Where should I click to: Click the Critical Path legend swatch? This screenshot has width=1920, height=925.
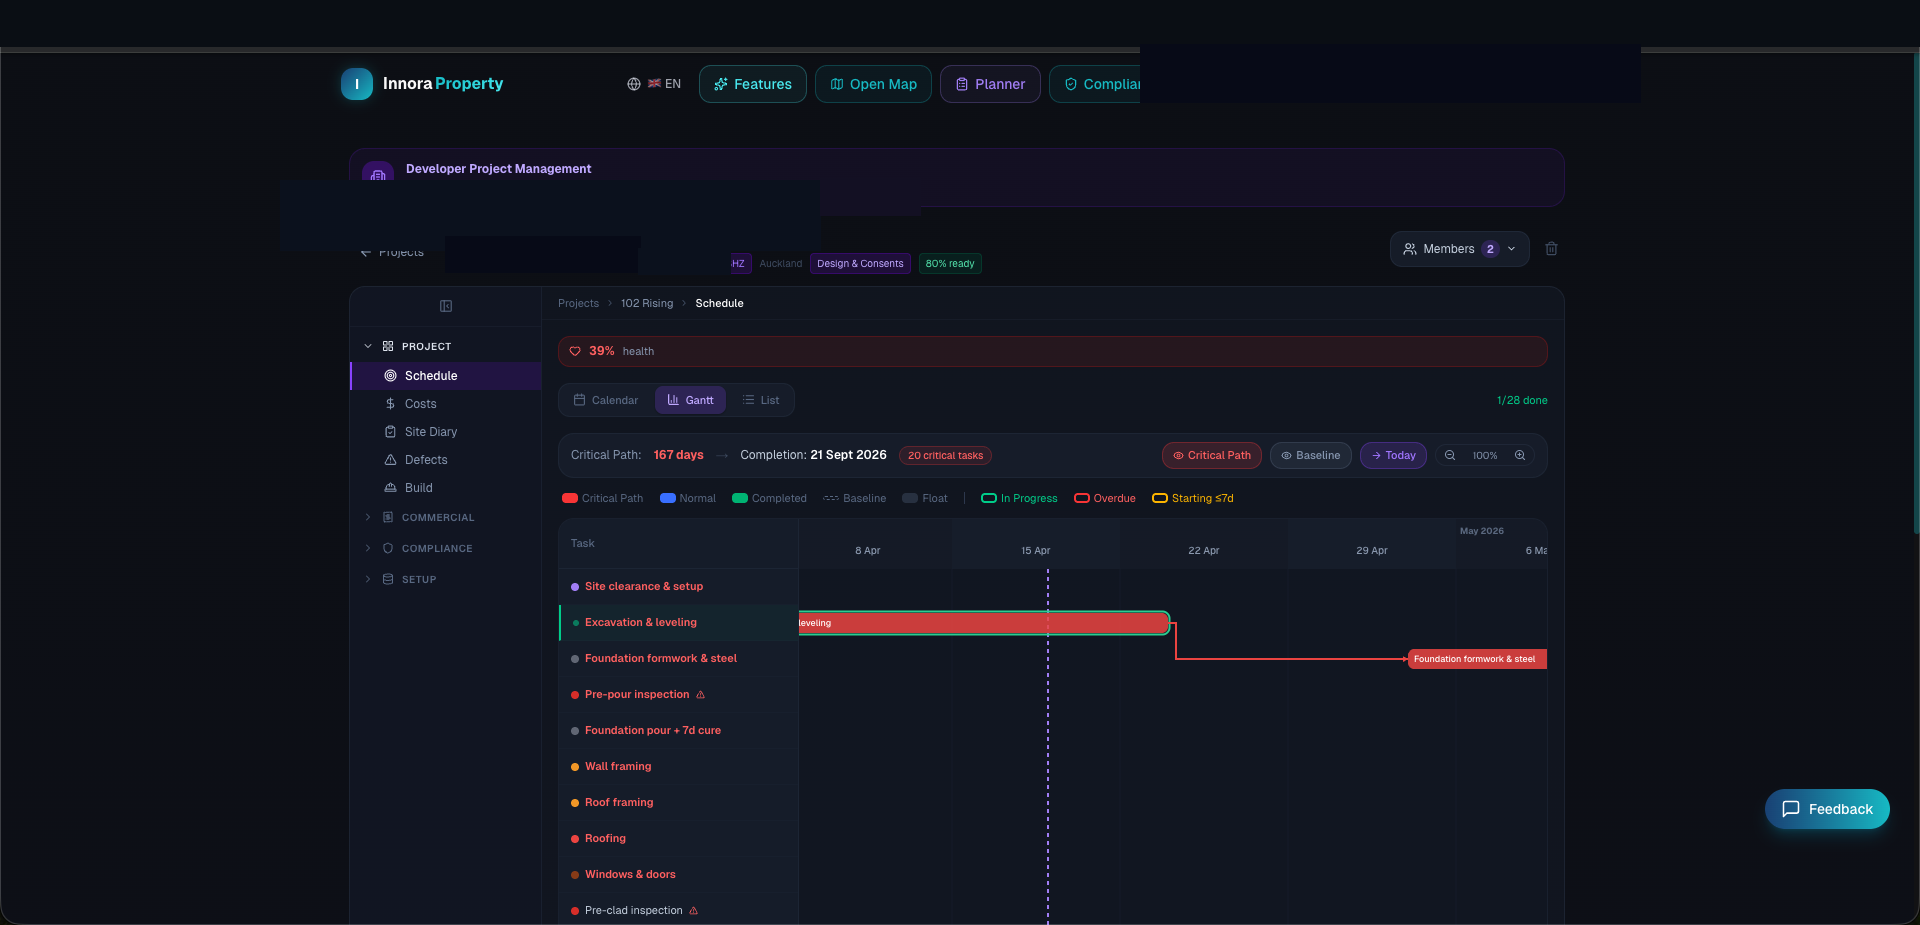pos(570,498)
